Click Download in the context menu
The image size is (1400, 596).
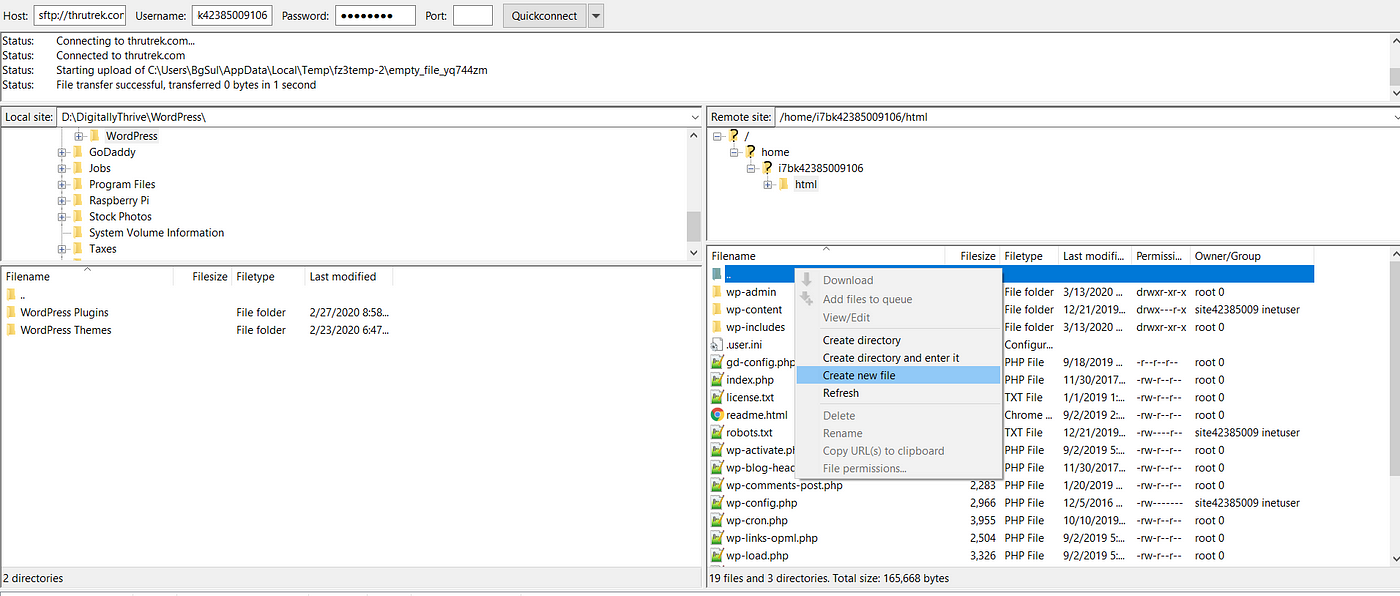(847, 280)
